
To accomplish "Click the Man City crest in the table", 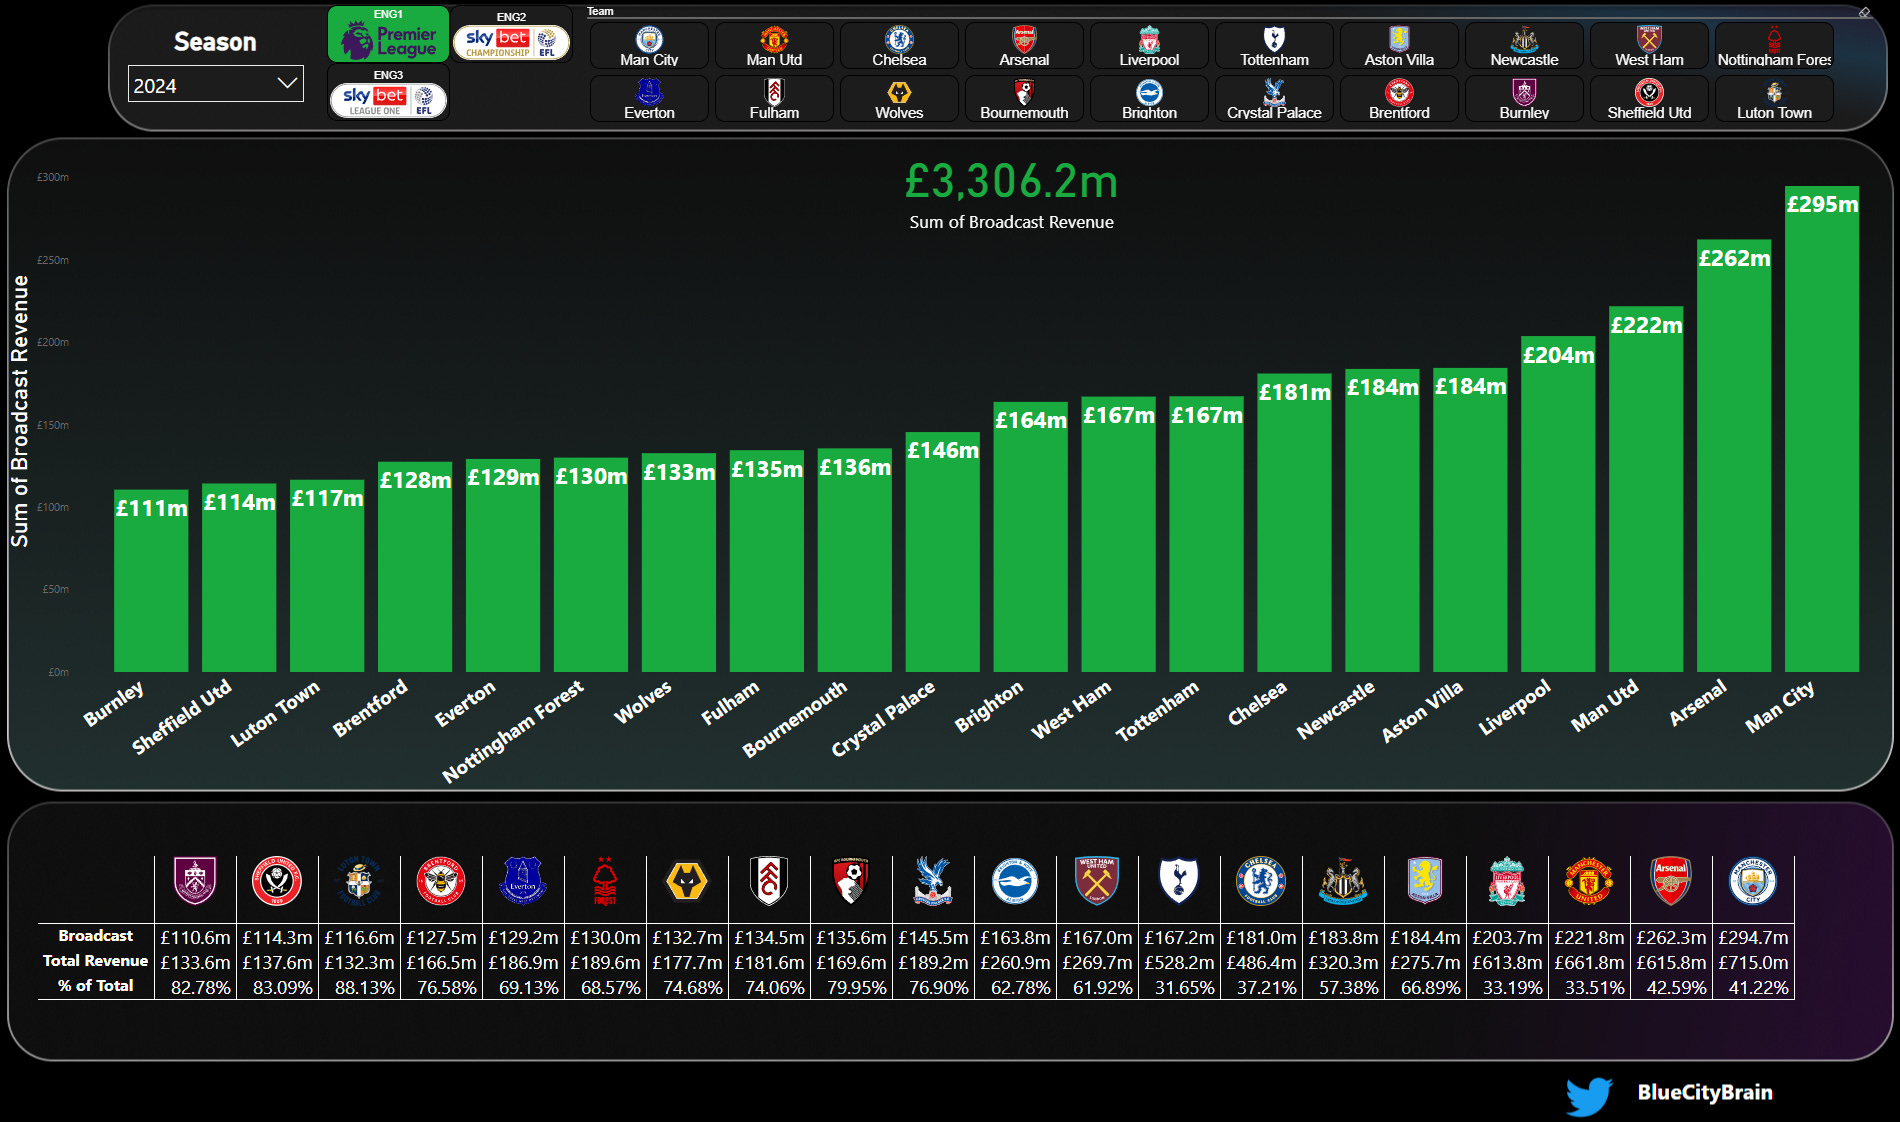I will [x=1753, y=881].
